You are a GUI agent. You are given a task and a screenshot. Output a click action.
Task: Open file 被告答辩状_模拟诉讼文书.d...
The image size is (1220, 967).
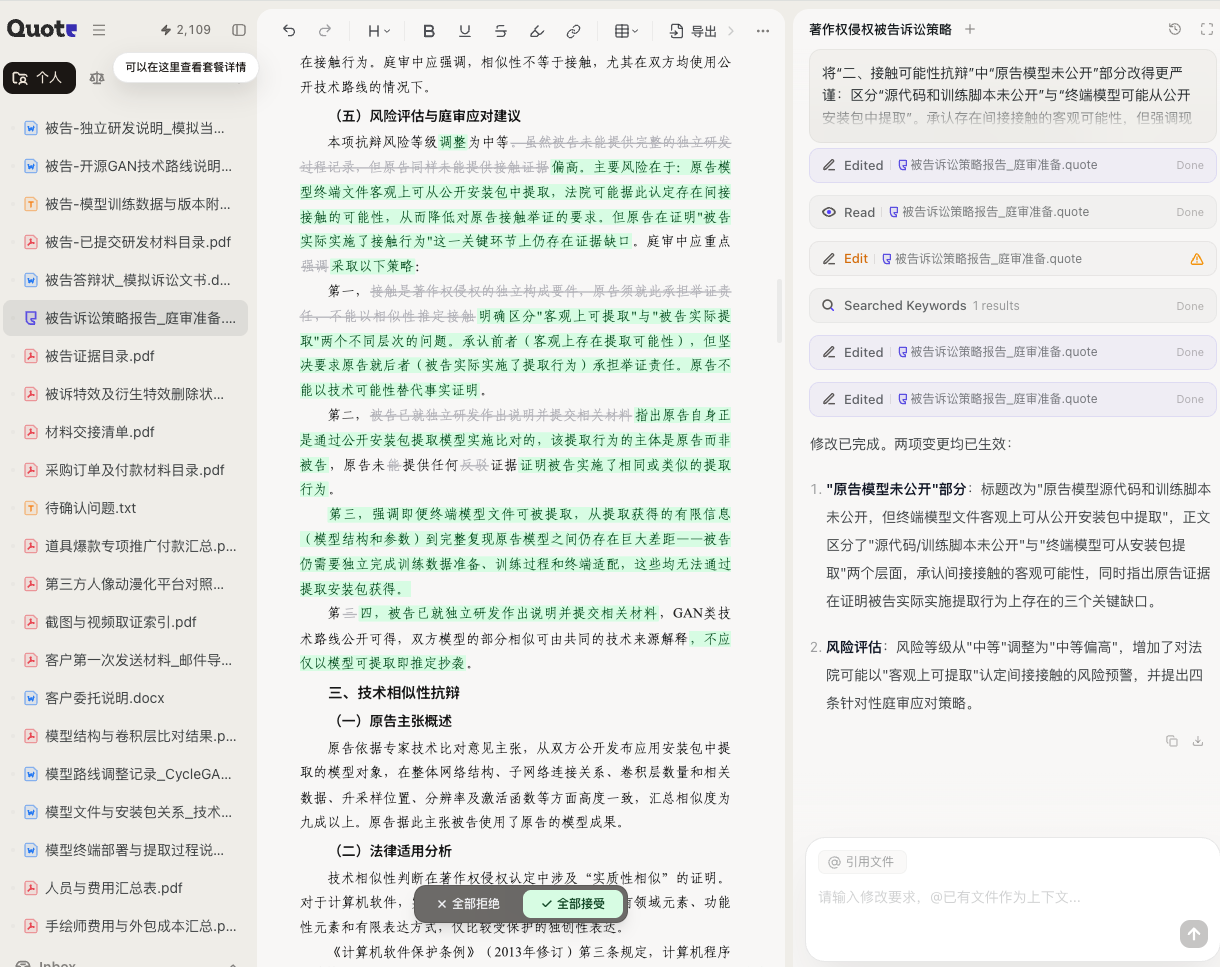pyautogui.click(x=126, y=280)
